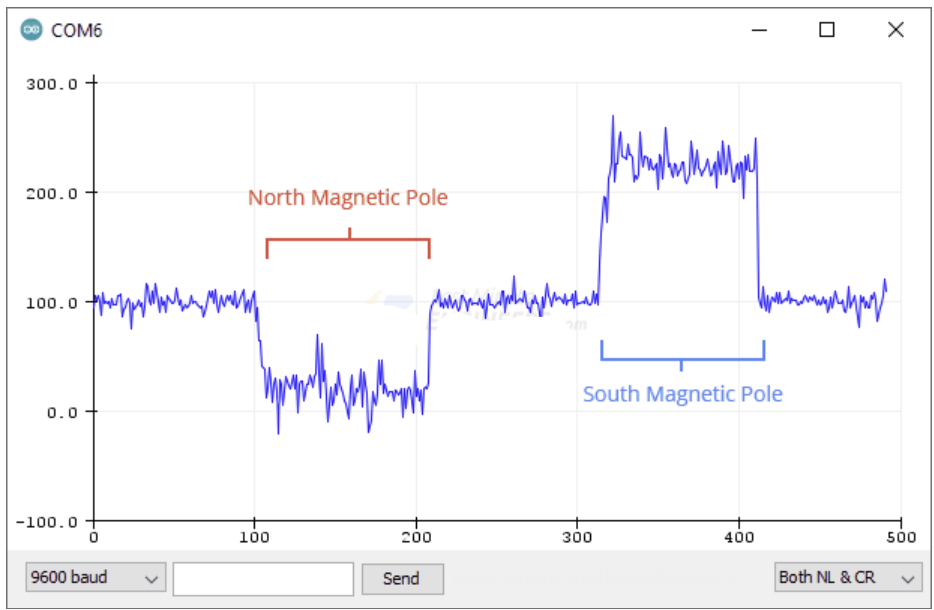Click the Arduino logo in title bar
934x610 pixels.
point(32,30)
